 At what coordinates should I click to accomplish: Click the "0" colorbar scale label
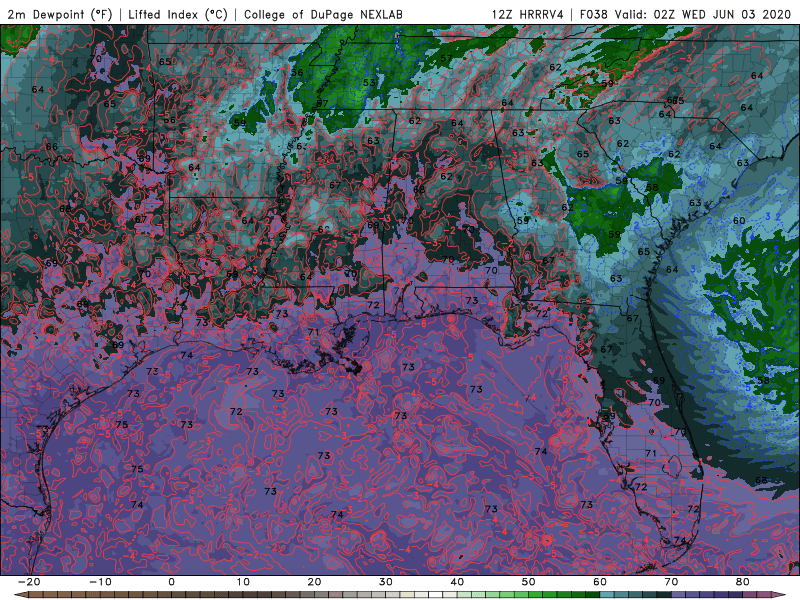pos(171,582)
